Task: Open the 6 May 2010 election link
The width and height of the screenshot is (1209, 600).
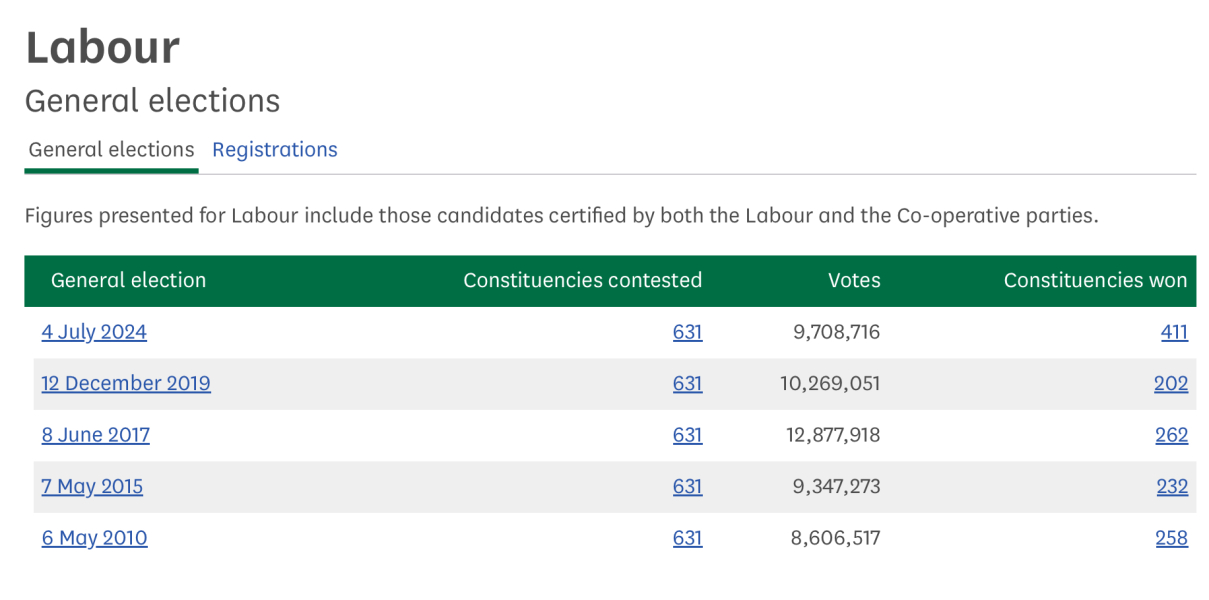Action: (94, 538)
